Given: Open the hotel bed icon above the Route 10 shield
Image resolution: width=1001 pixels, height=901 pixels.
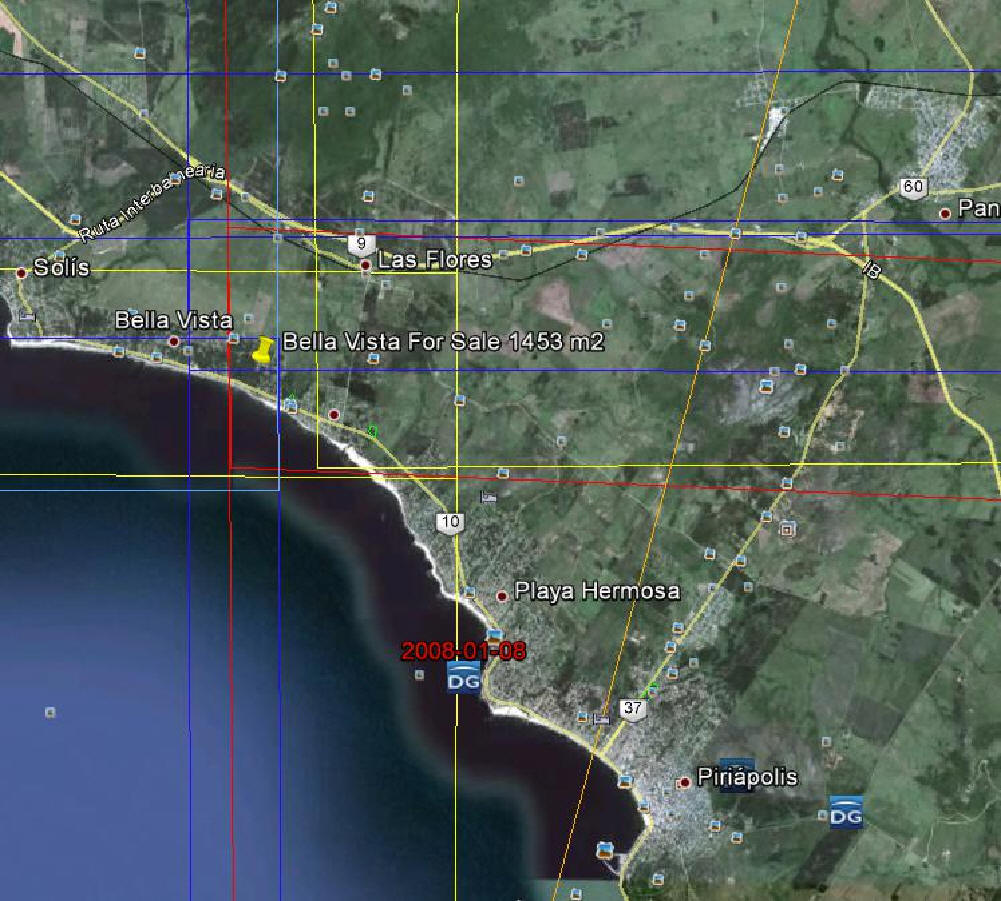Looking at the screenshot, I should (488, 496).
